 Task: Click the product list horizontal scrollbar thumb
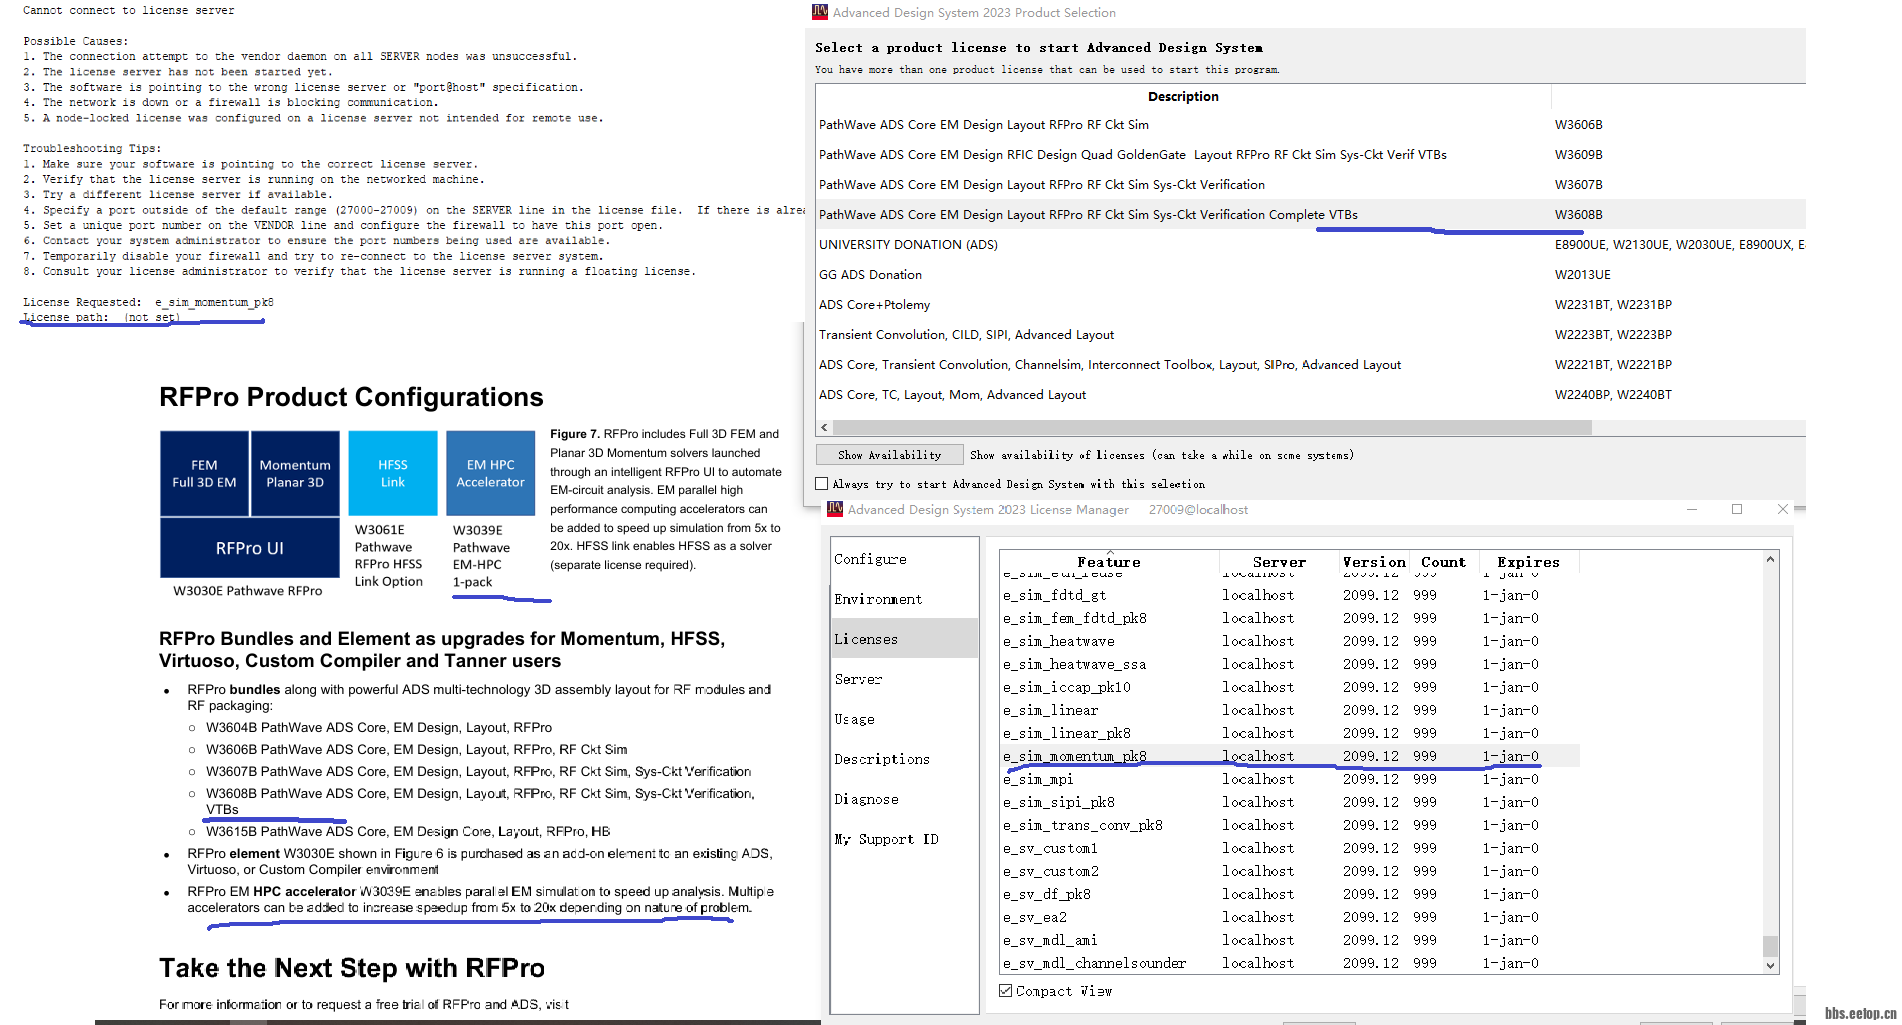click(1212, 427)
